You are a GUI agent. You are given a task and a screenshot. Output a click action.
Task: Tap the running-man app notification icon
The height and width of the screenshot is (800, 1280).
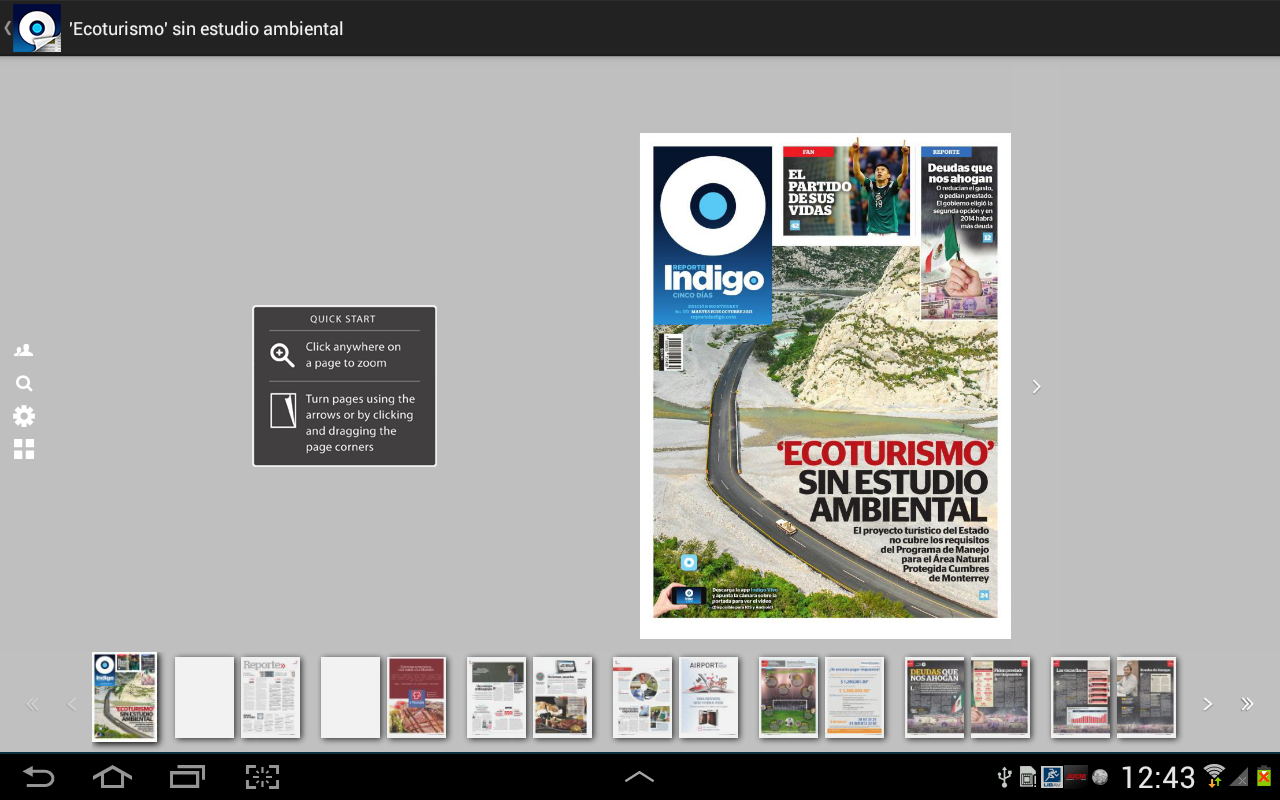point(1051,777)
